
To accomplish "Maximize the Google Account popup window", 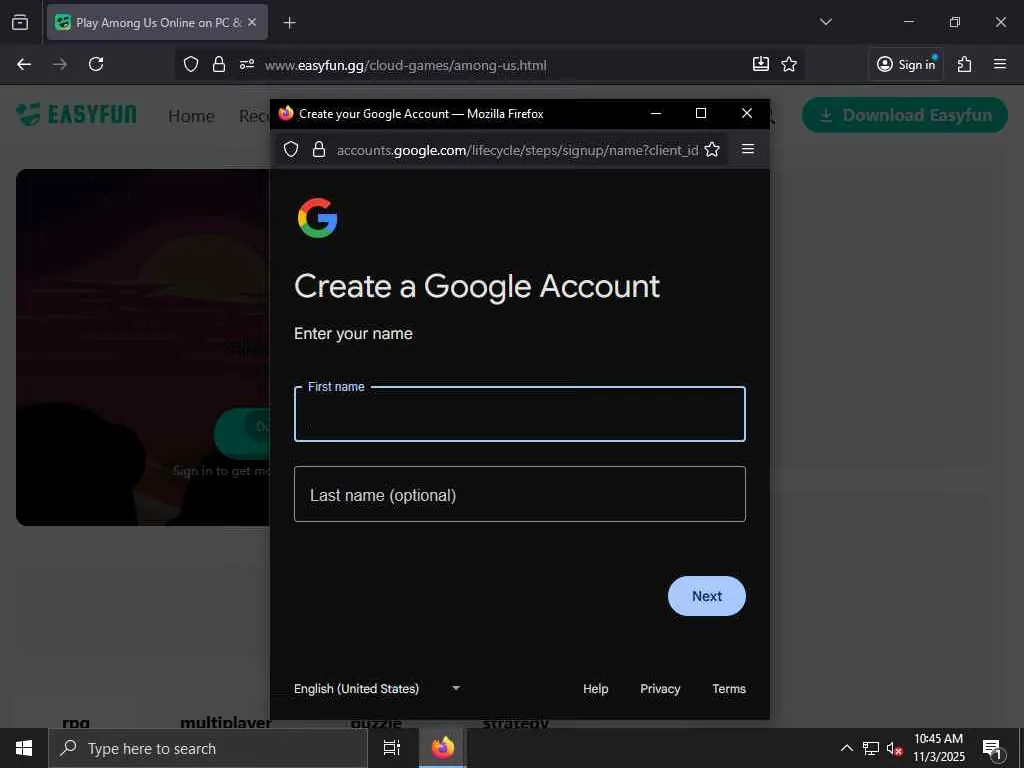I will click(701, 114).
